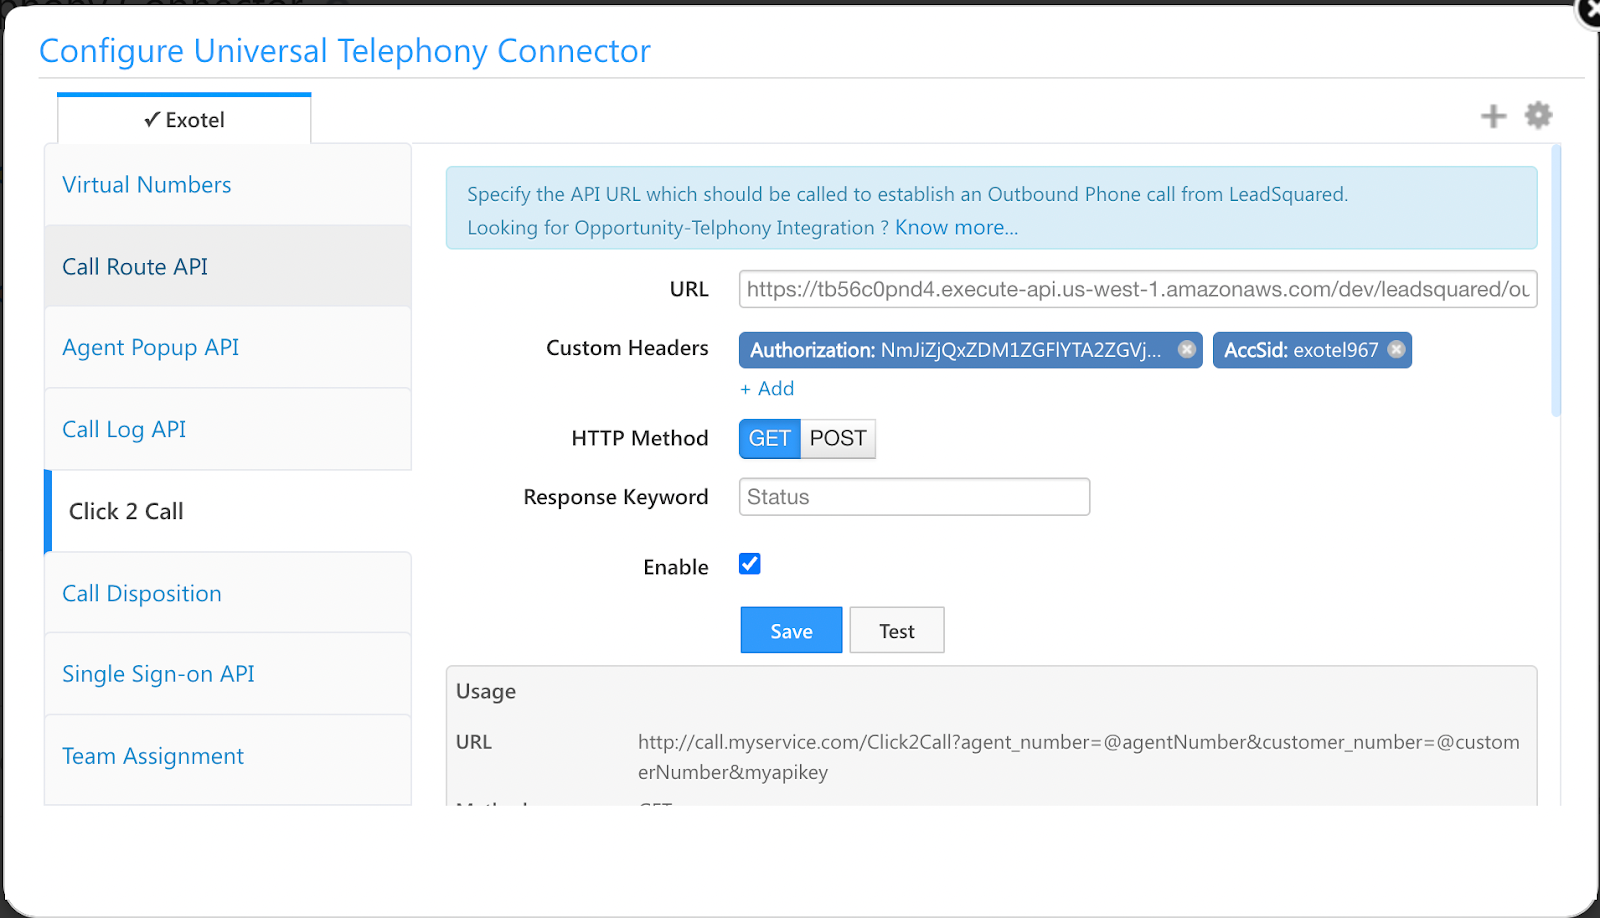Close the Configure Telephony Connector dialog
This screenshot has height=918, width=1600.
coord(1590,10)
